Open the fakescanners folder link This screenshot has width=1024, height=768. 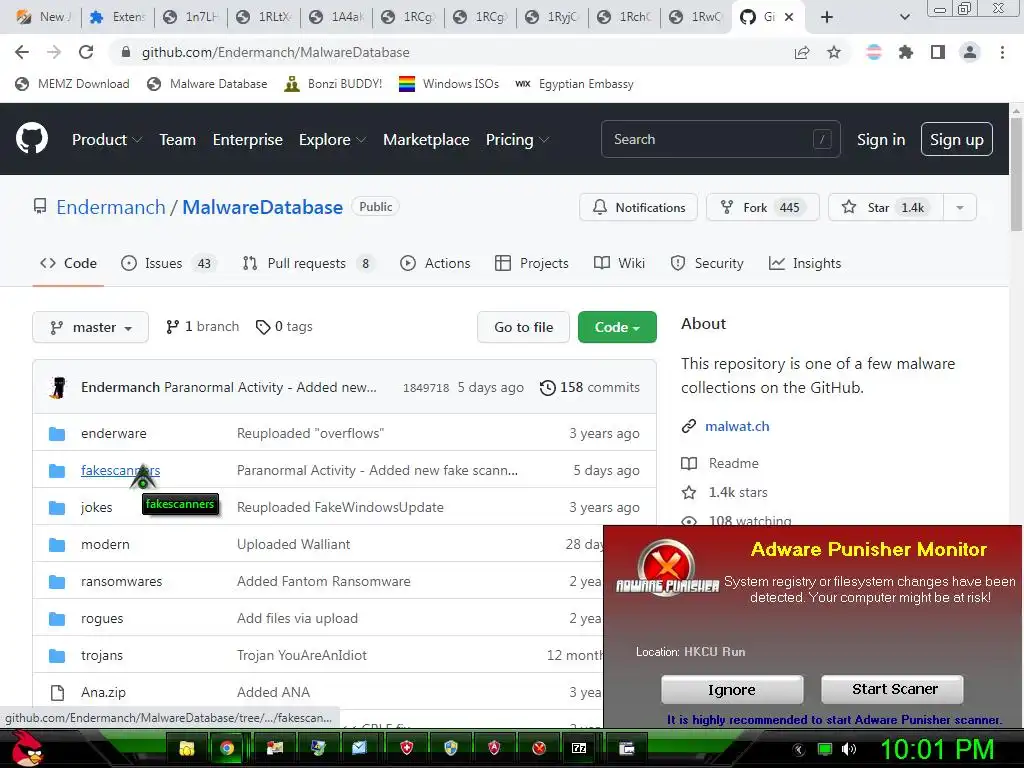point(120,470)
